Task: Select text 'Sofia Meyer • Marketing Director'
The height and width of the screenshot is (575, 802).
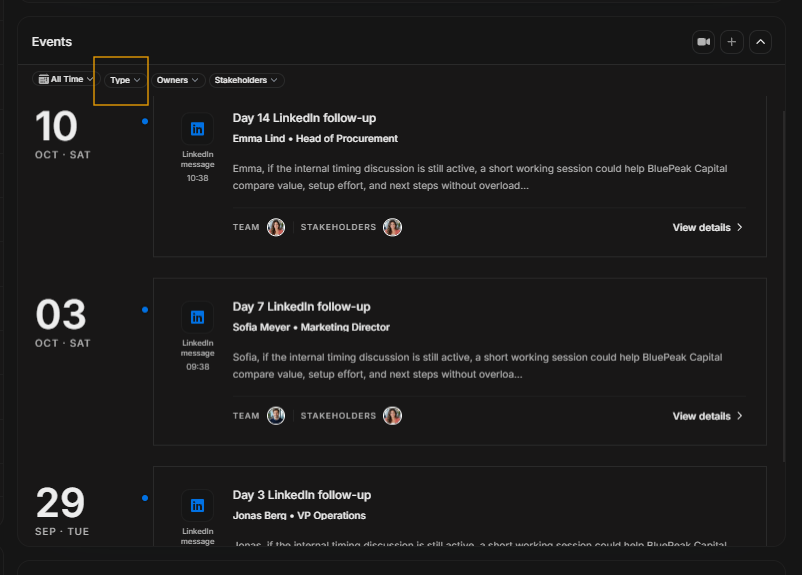Action: [311, 327]
